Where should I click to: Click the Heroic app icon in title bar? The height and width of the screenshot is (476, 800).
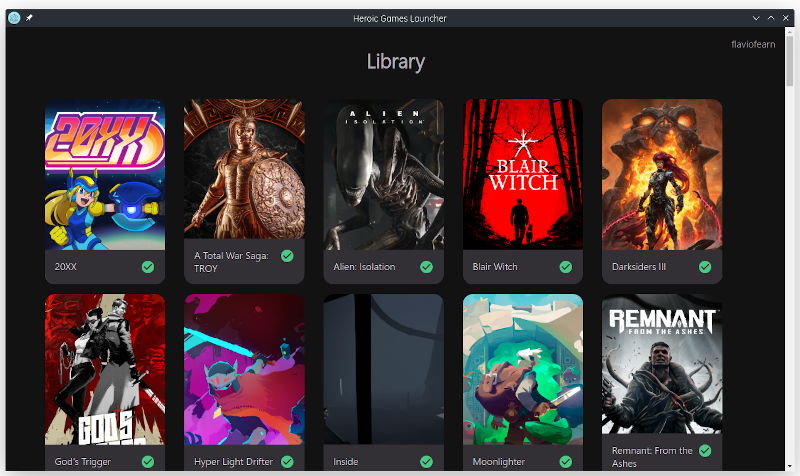(x=14, y=18)
